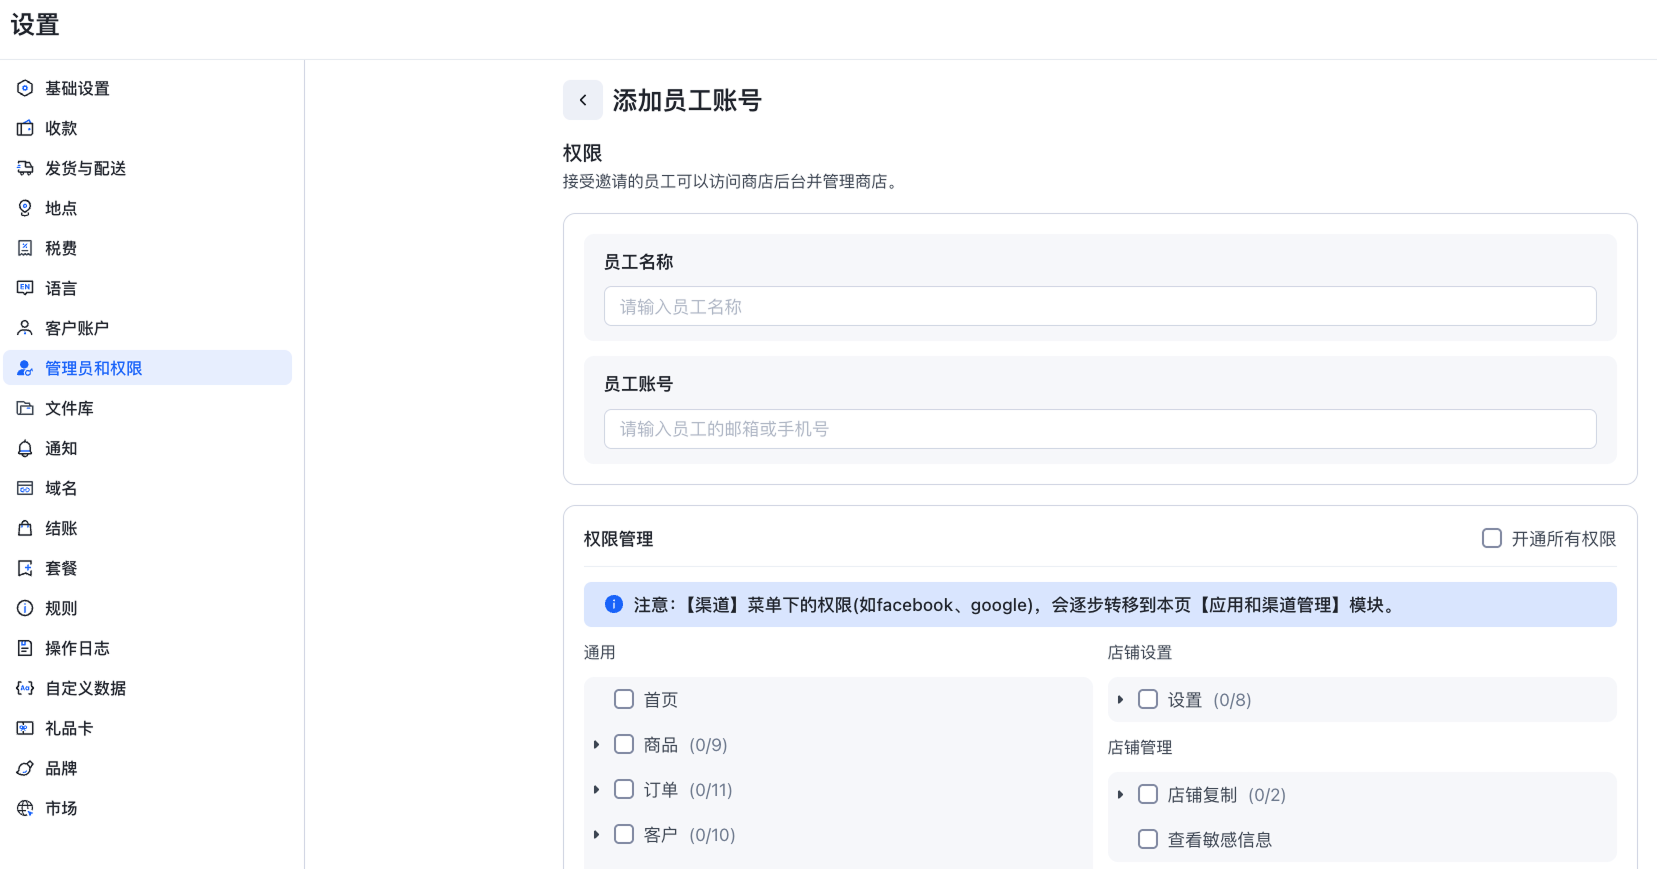Check the 查看敏感信息 checkbox
The height and width of the screenshot is (869, 1657).
[x=1148, y=839]
